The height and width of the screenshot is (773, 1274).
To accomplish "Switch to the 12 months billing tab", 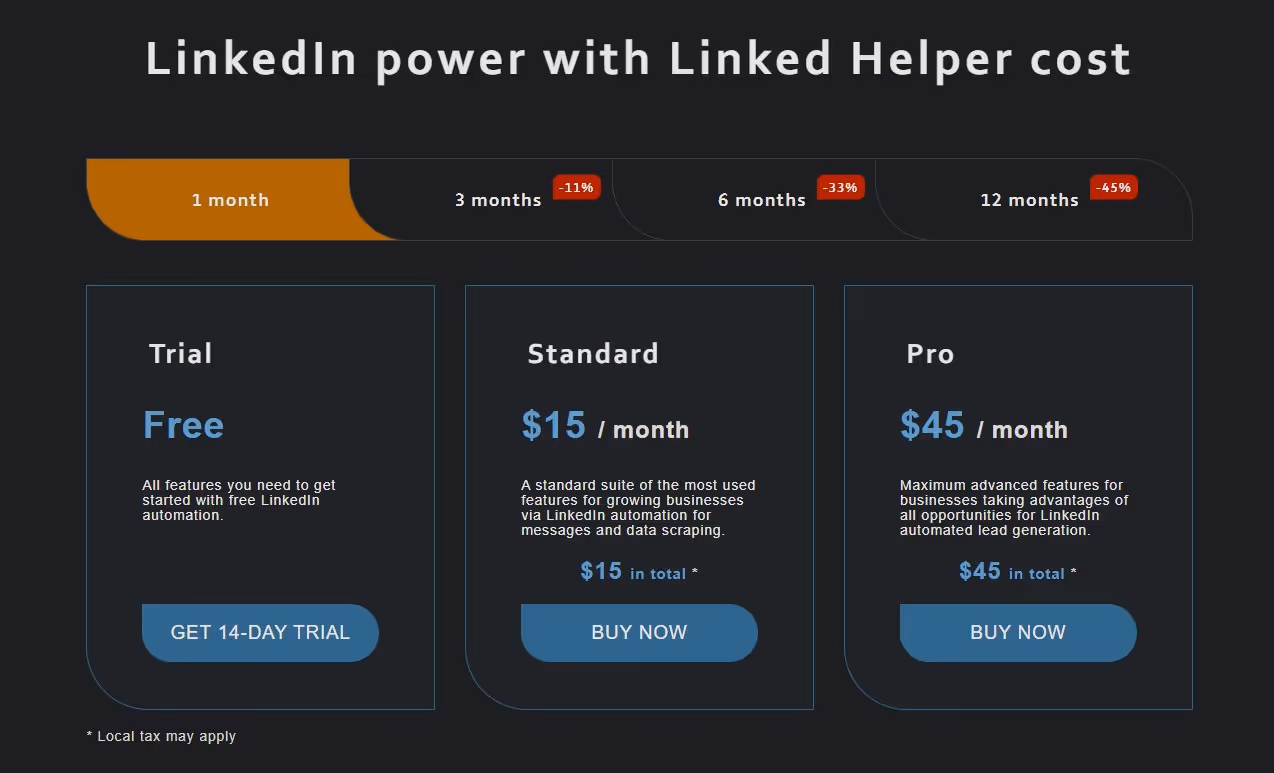I will coord(1029,200).
